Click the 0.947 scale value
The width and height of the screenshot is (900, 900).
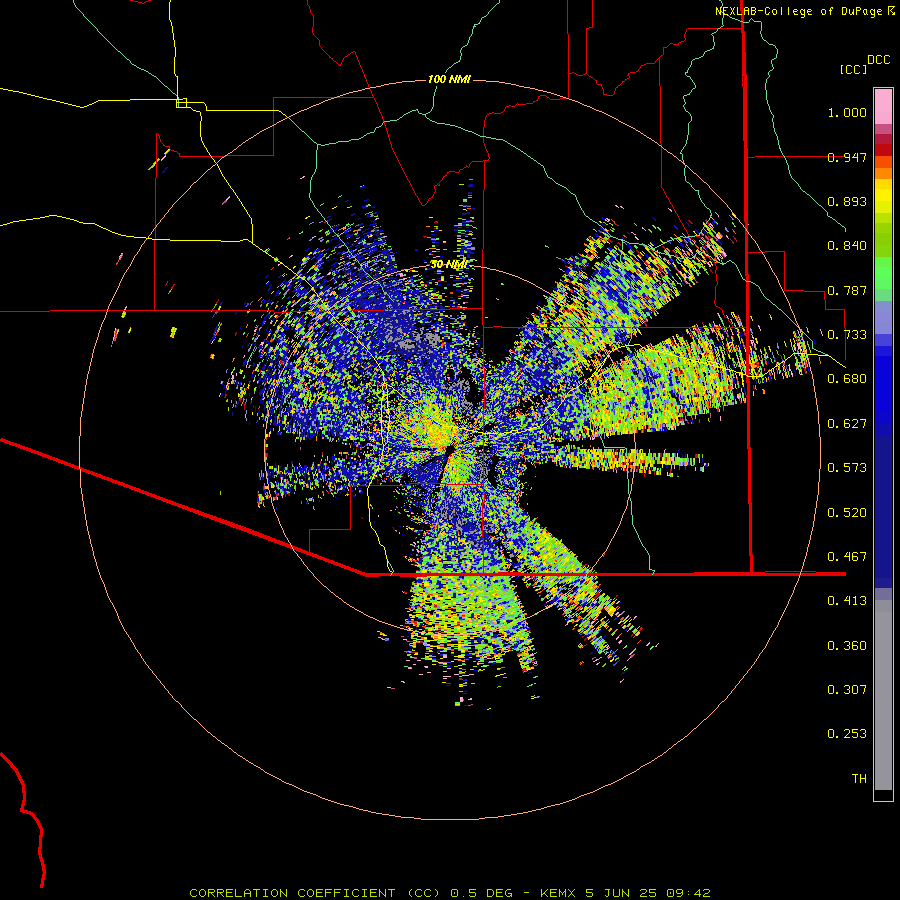[847, 157]
